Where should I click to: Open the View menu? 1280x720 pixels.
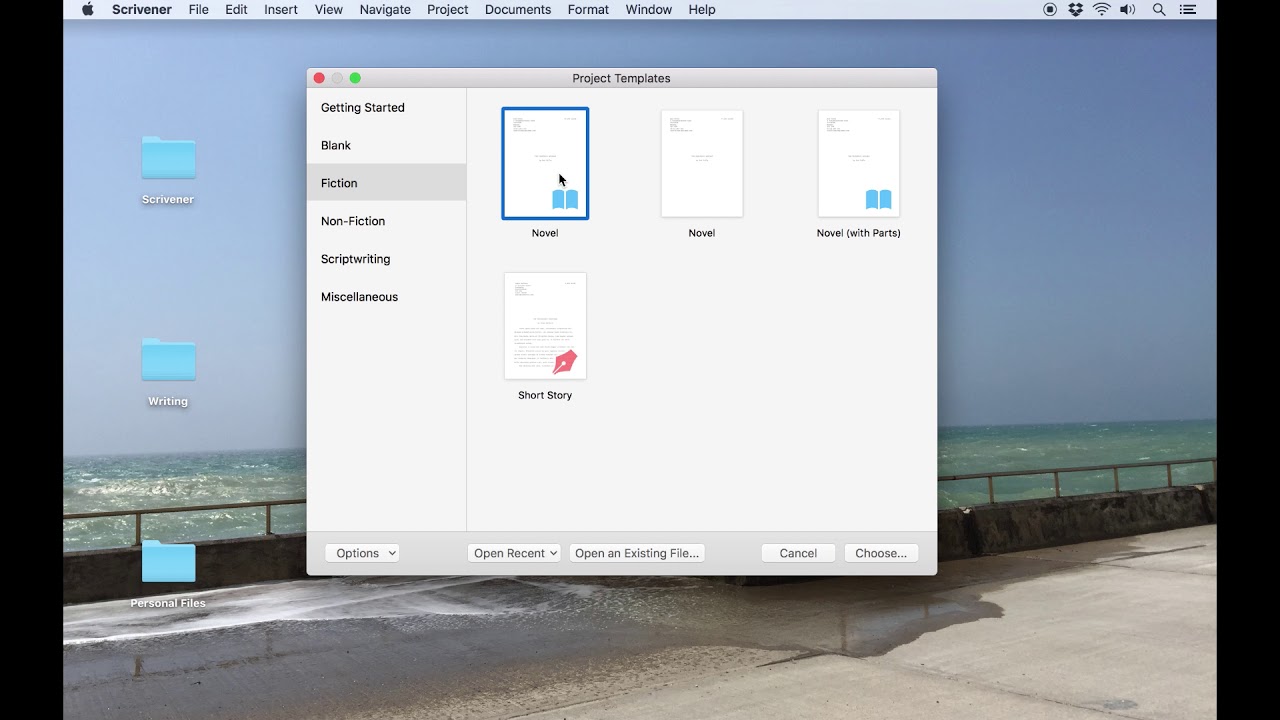[329, 9]
